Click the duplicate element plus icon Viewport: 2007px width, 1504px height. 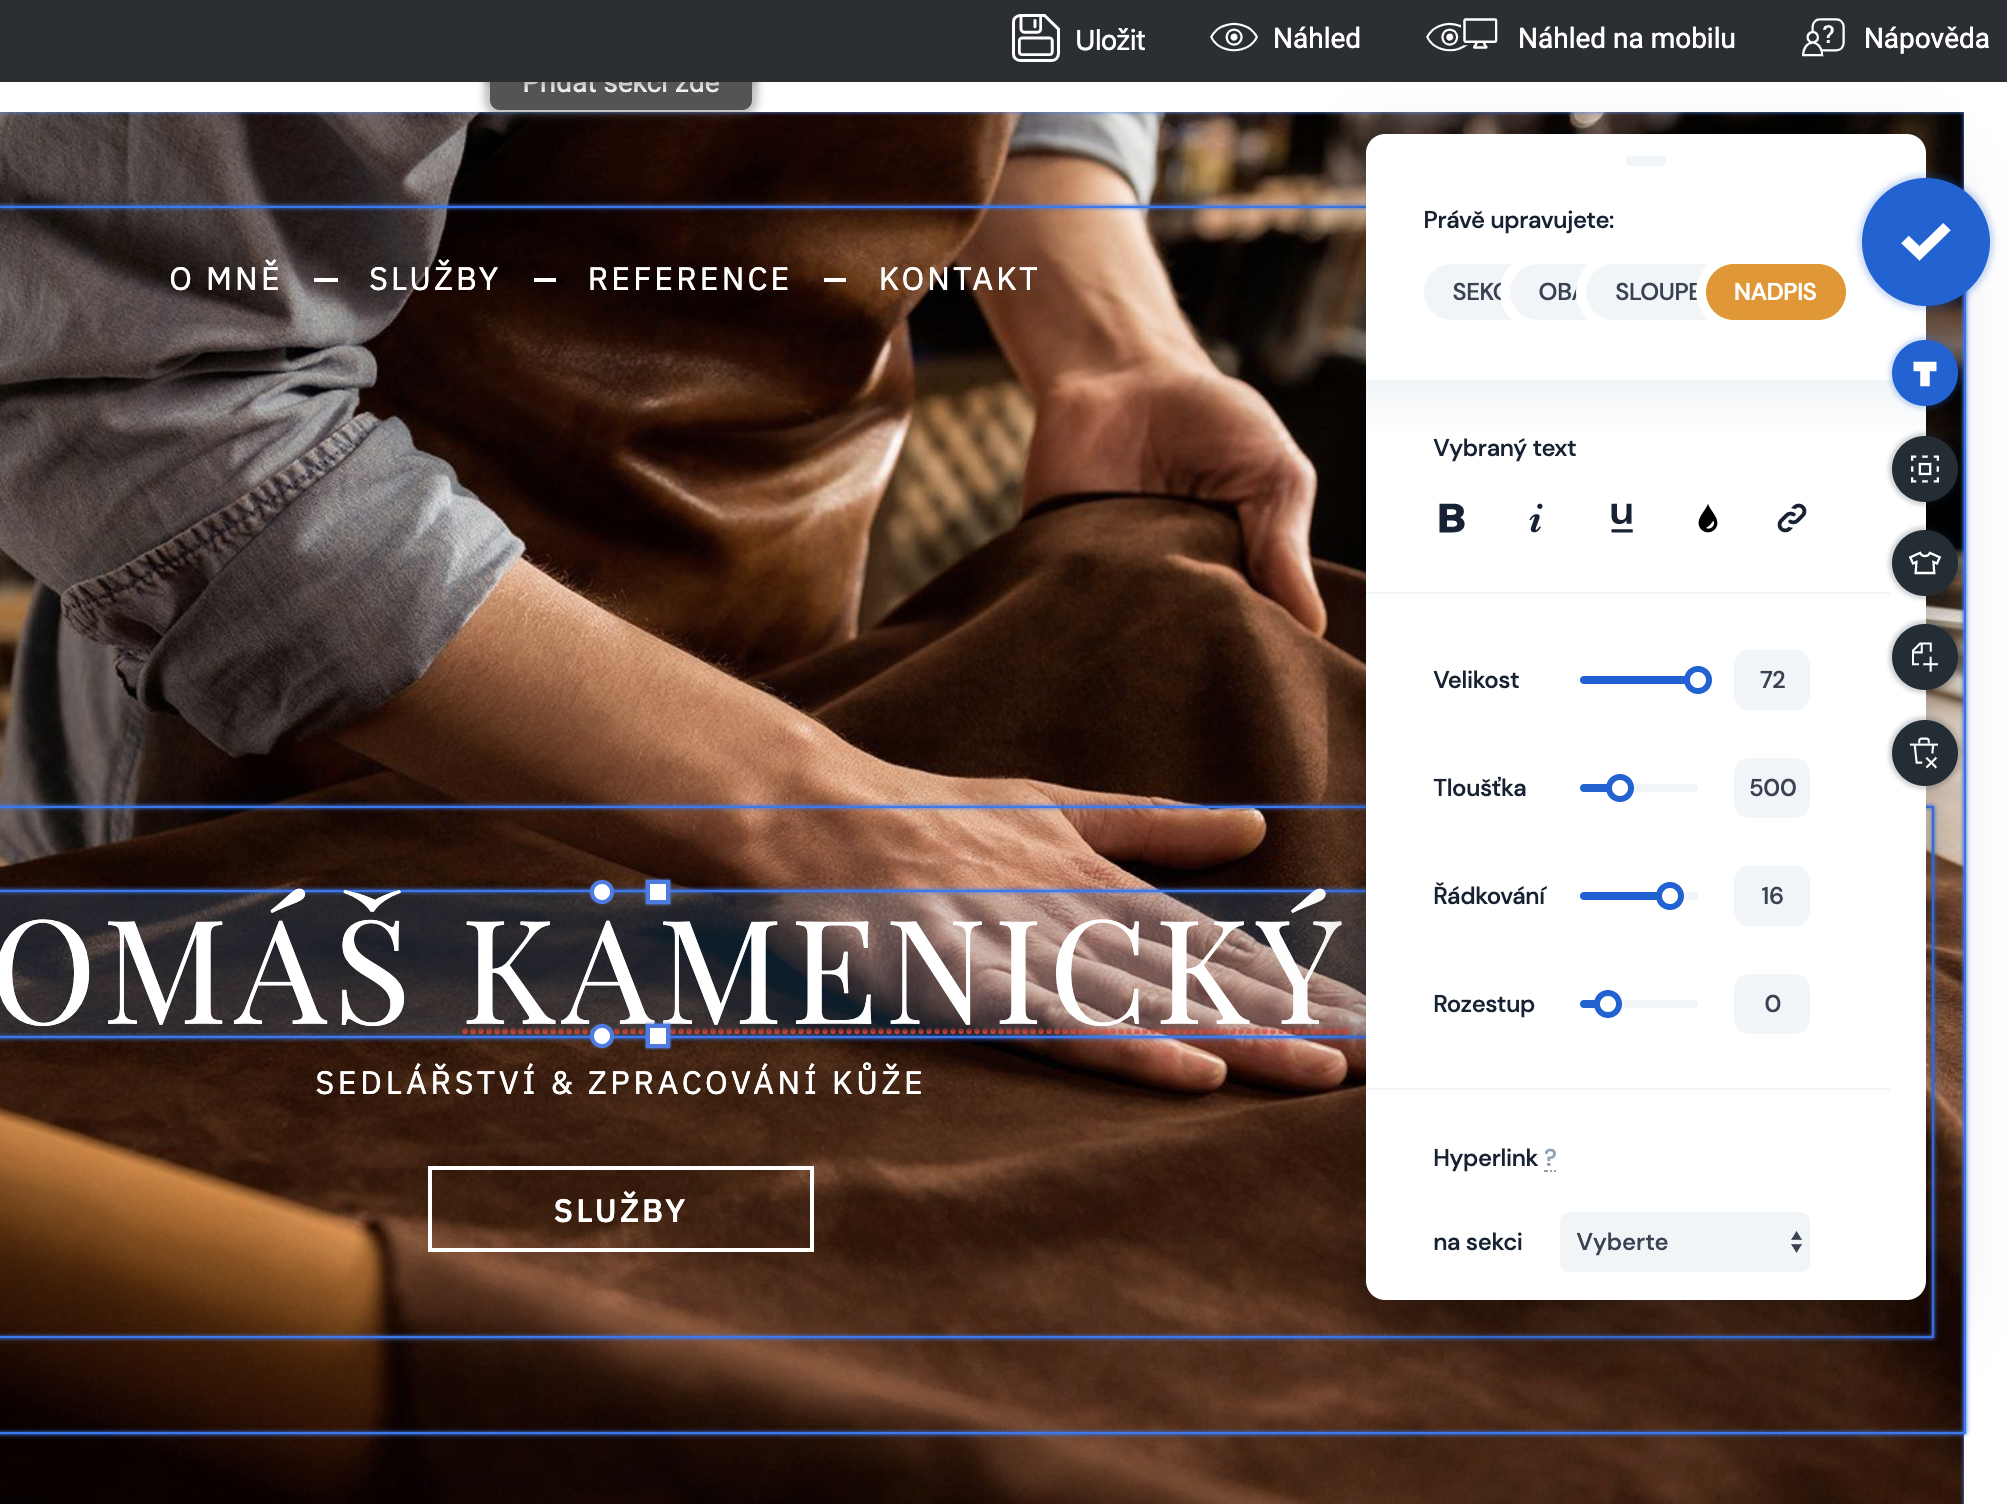(1924, 657)
